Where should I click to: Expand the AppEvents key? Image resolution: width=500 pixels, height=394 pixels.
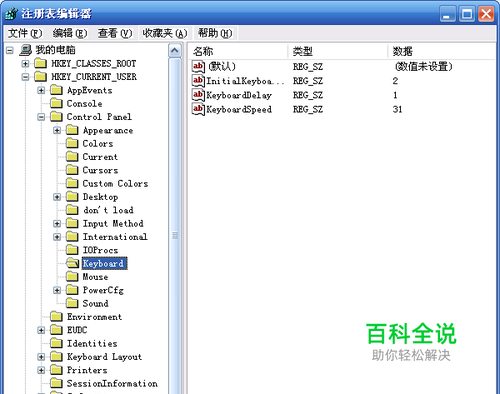click(x=41, y=90)
